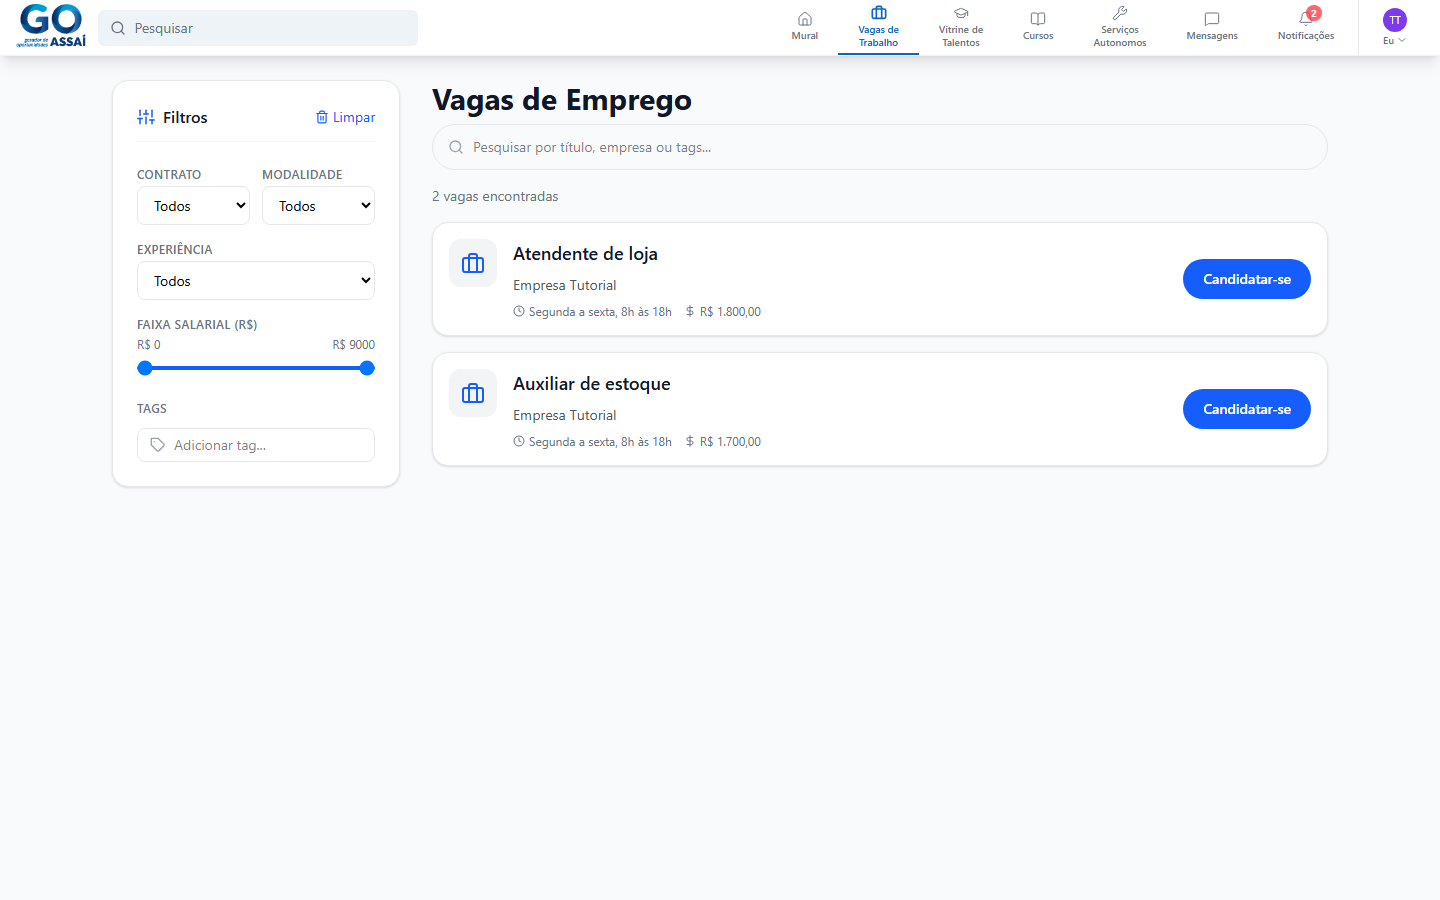Switch to the Mural tab
This screenshot has width=1440, height=900.
click(805, 28)
